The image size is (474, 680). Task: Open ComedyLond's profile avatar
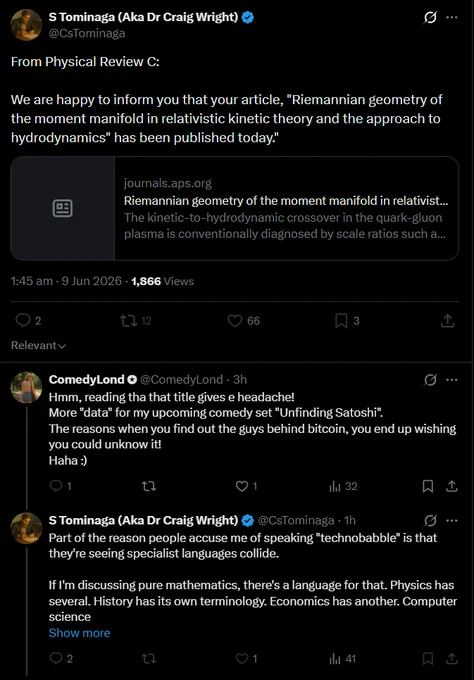coord(26,387)
